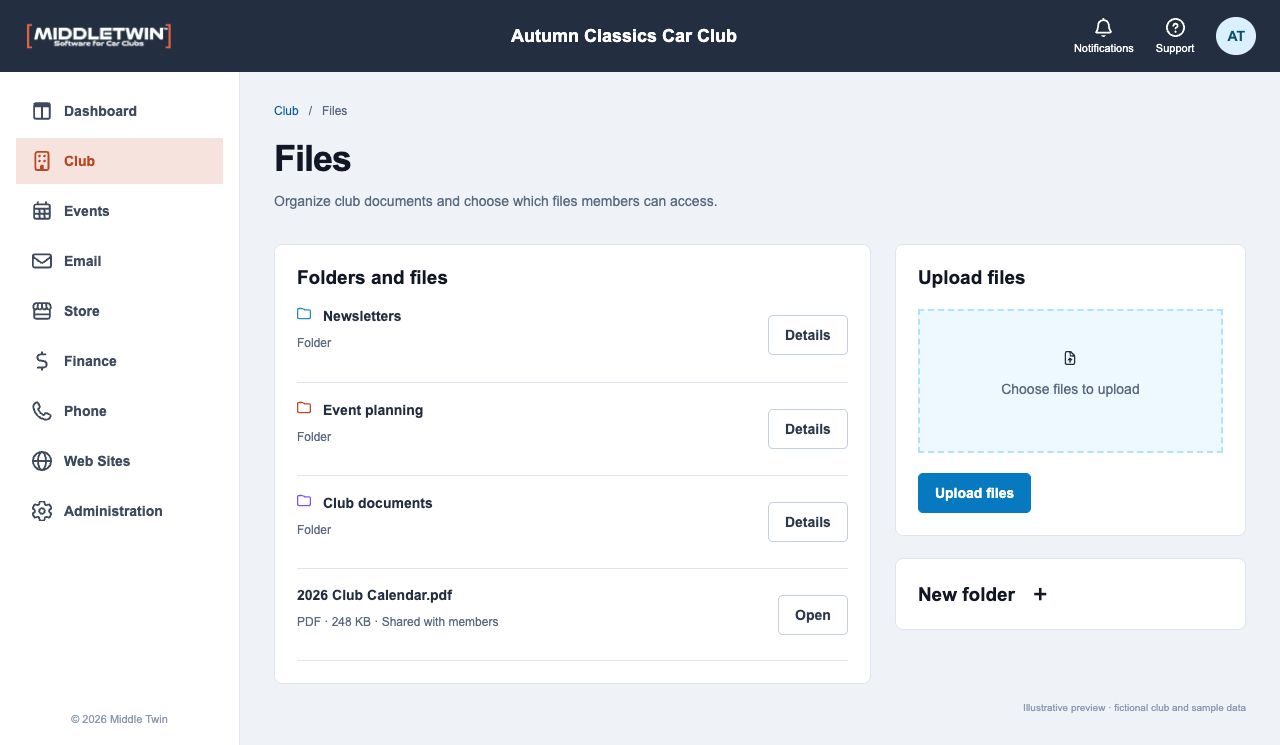This screenshot has width=1280, height=745.
Task: Click the Finance dollar icon
Action: point(42,361)
